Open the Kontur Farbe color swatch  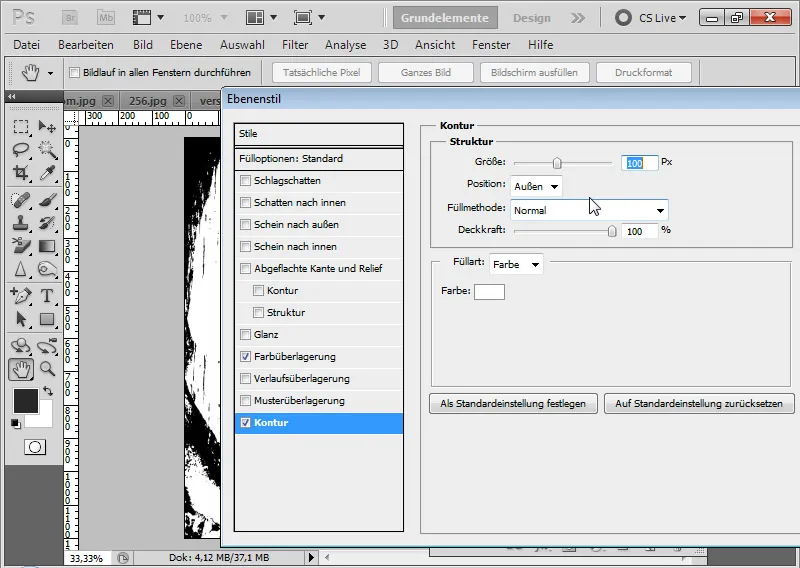pyautogui.click(x=489, y=292)
